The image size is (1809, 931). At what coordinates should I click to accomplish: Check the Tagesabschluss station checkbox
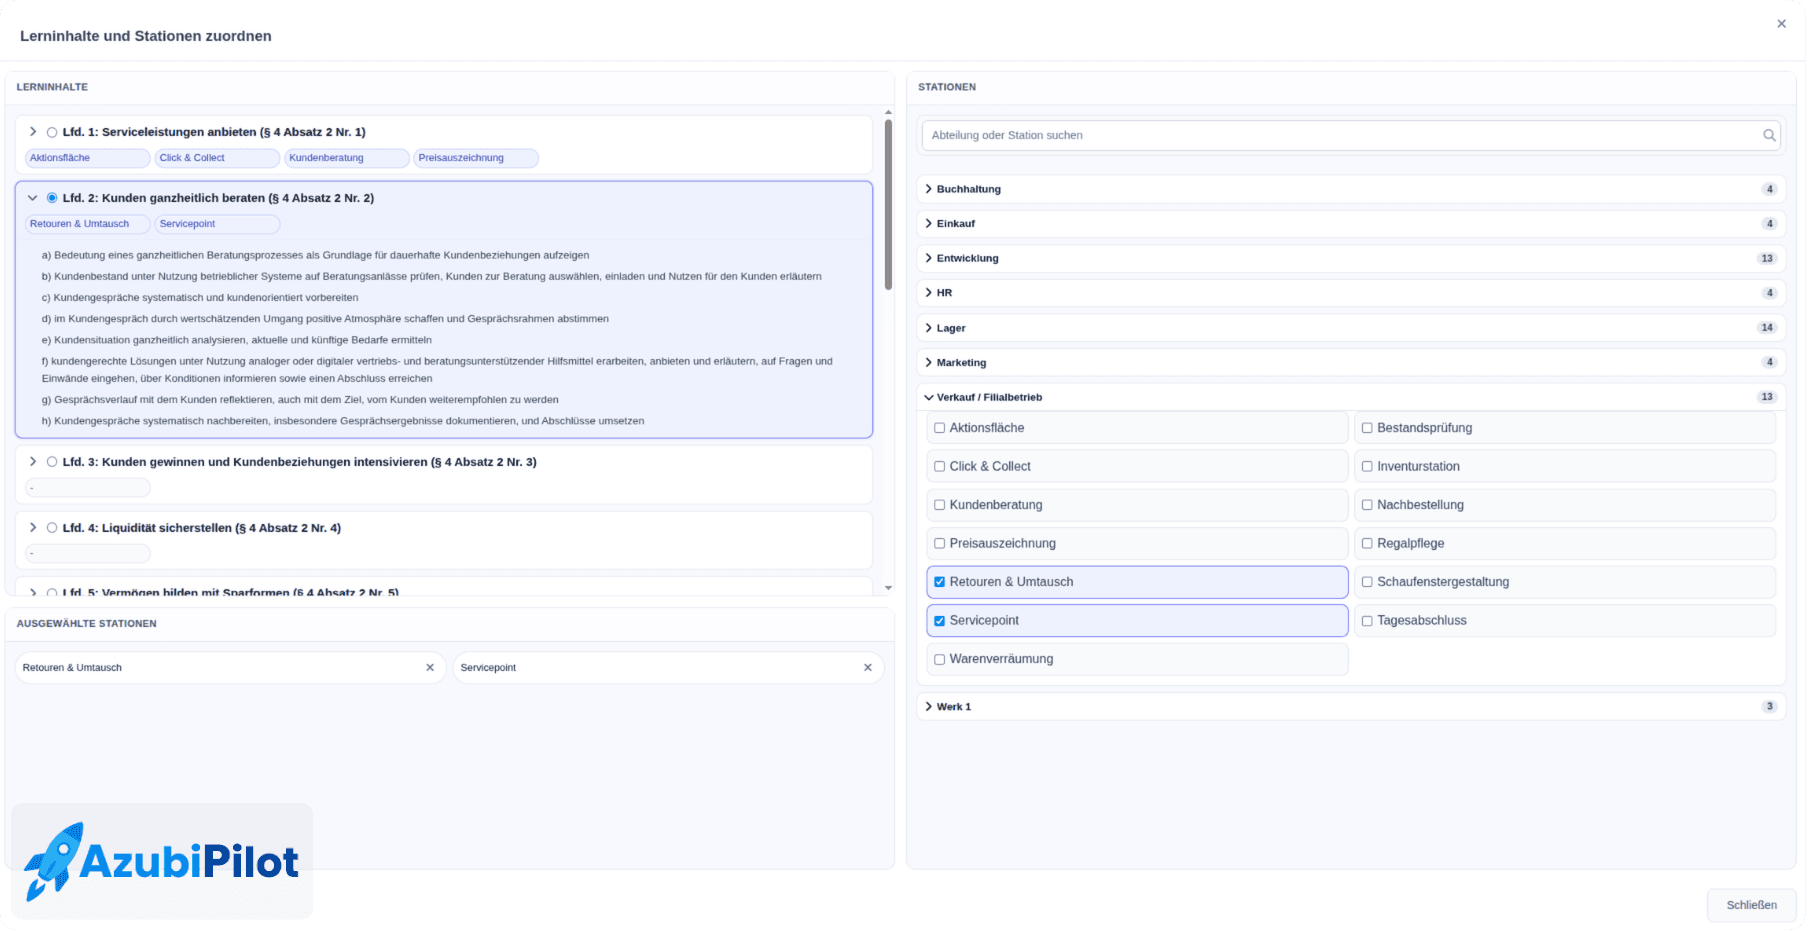1367,621
